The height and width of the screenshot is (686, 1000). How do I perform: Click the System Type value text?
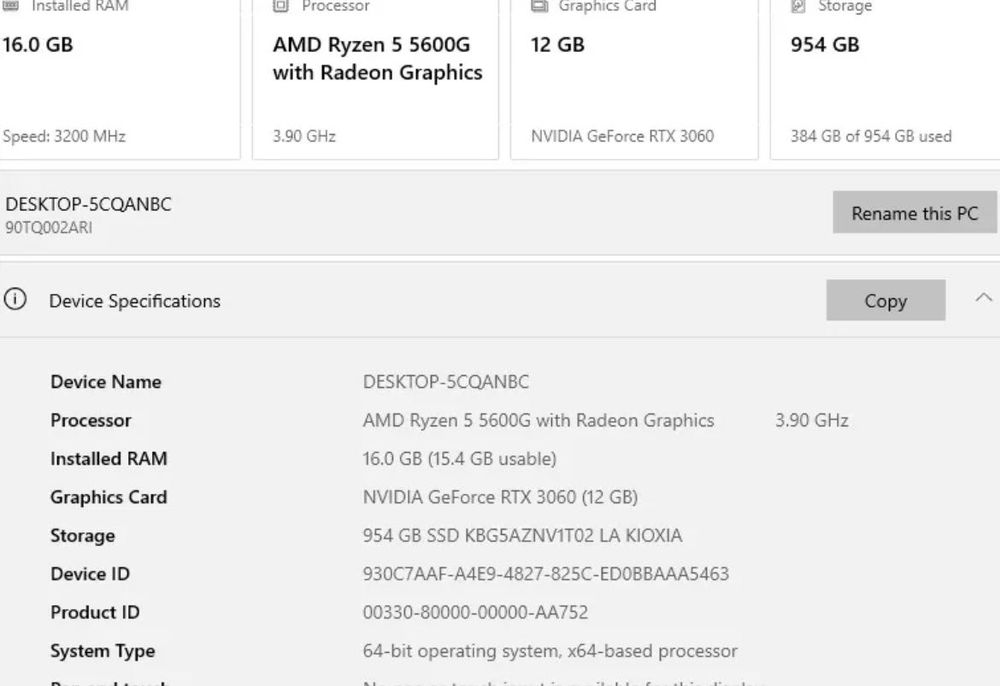549,651
